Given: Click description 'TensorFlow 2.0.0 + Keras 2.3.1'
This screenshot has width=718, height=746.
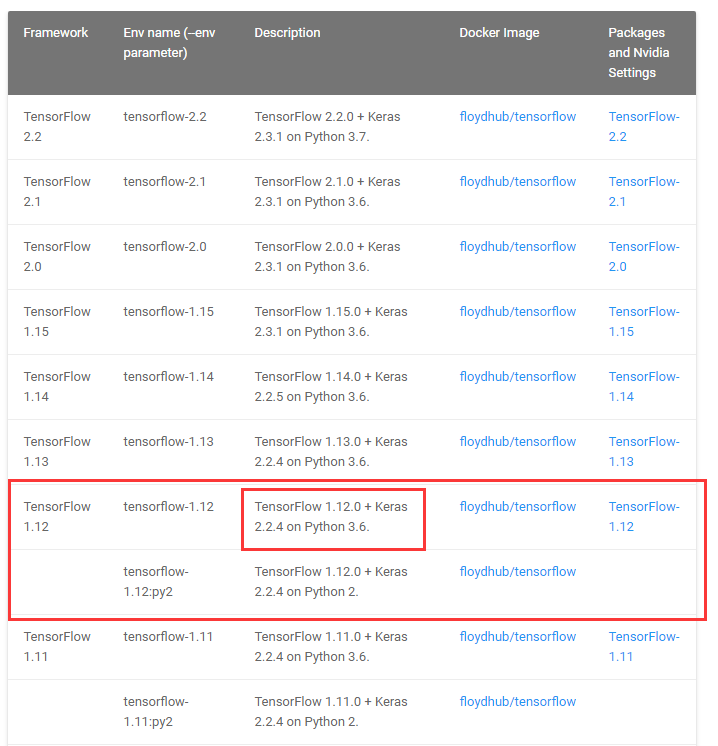Looking at the screenshot, I should pyautogui.click(x=327, y=256).
